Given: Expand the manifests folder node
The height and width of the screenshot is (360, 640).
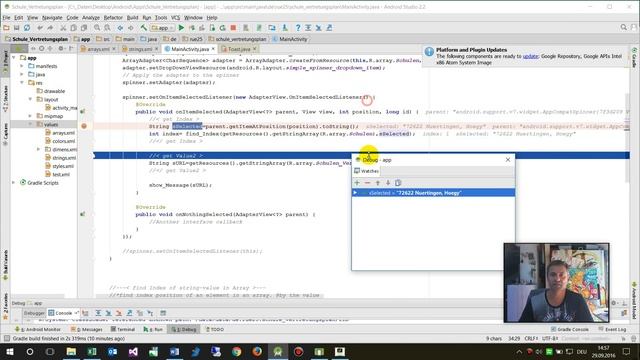Looking at the screenshot, I should click(x=22, y=66).
